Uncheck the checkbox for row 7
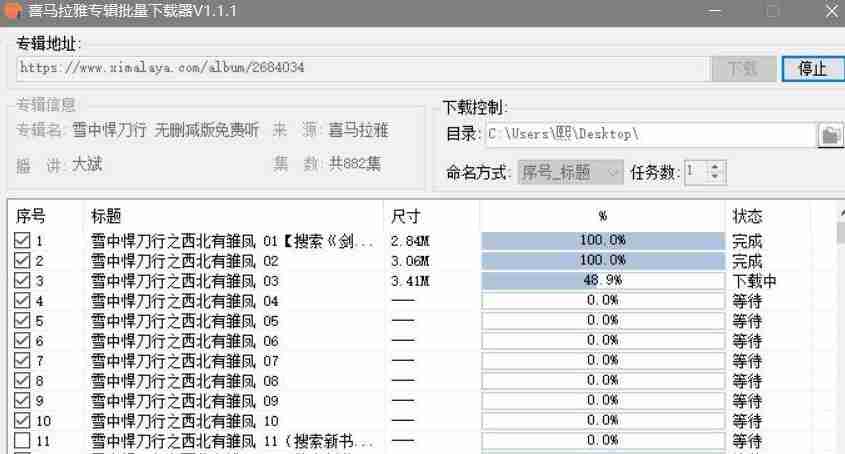 tap(22, 360)
